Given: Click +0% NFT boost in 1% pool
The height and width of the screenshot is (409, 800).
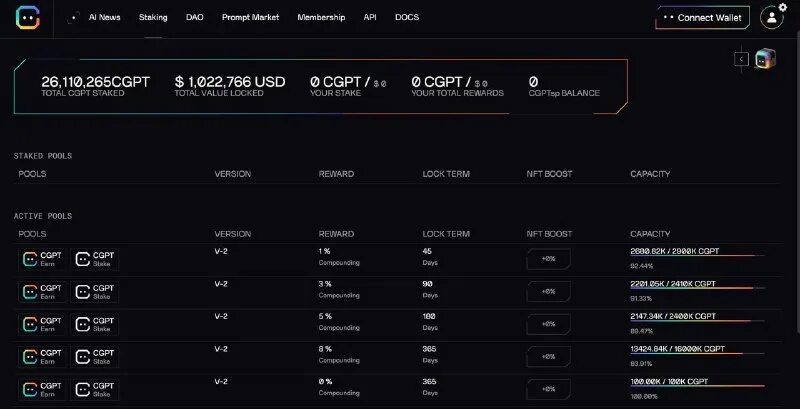Looking at the screenshot, I should (x=548, y=259).
